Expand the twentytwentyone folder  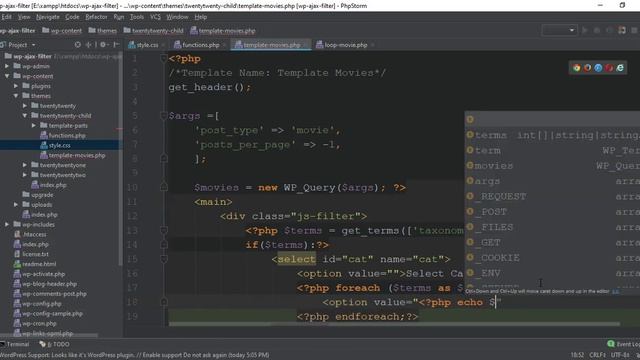(x=25, y=165)
